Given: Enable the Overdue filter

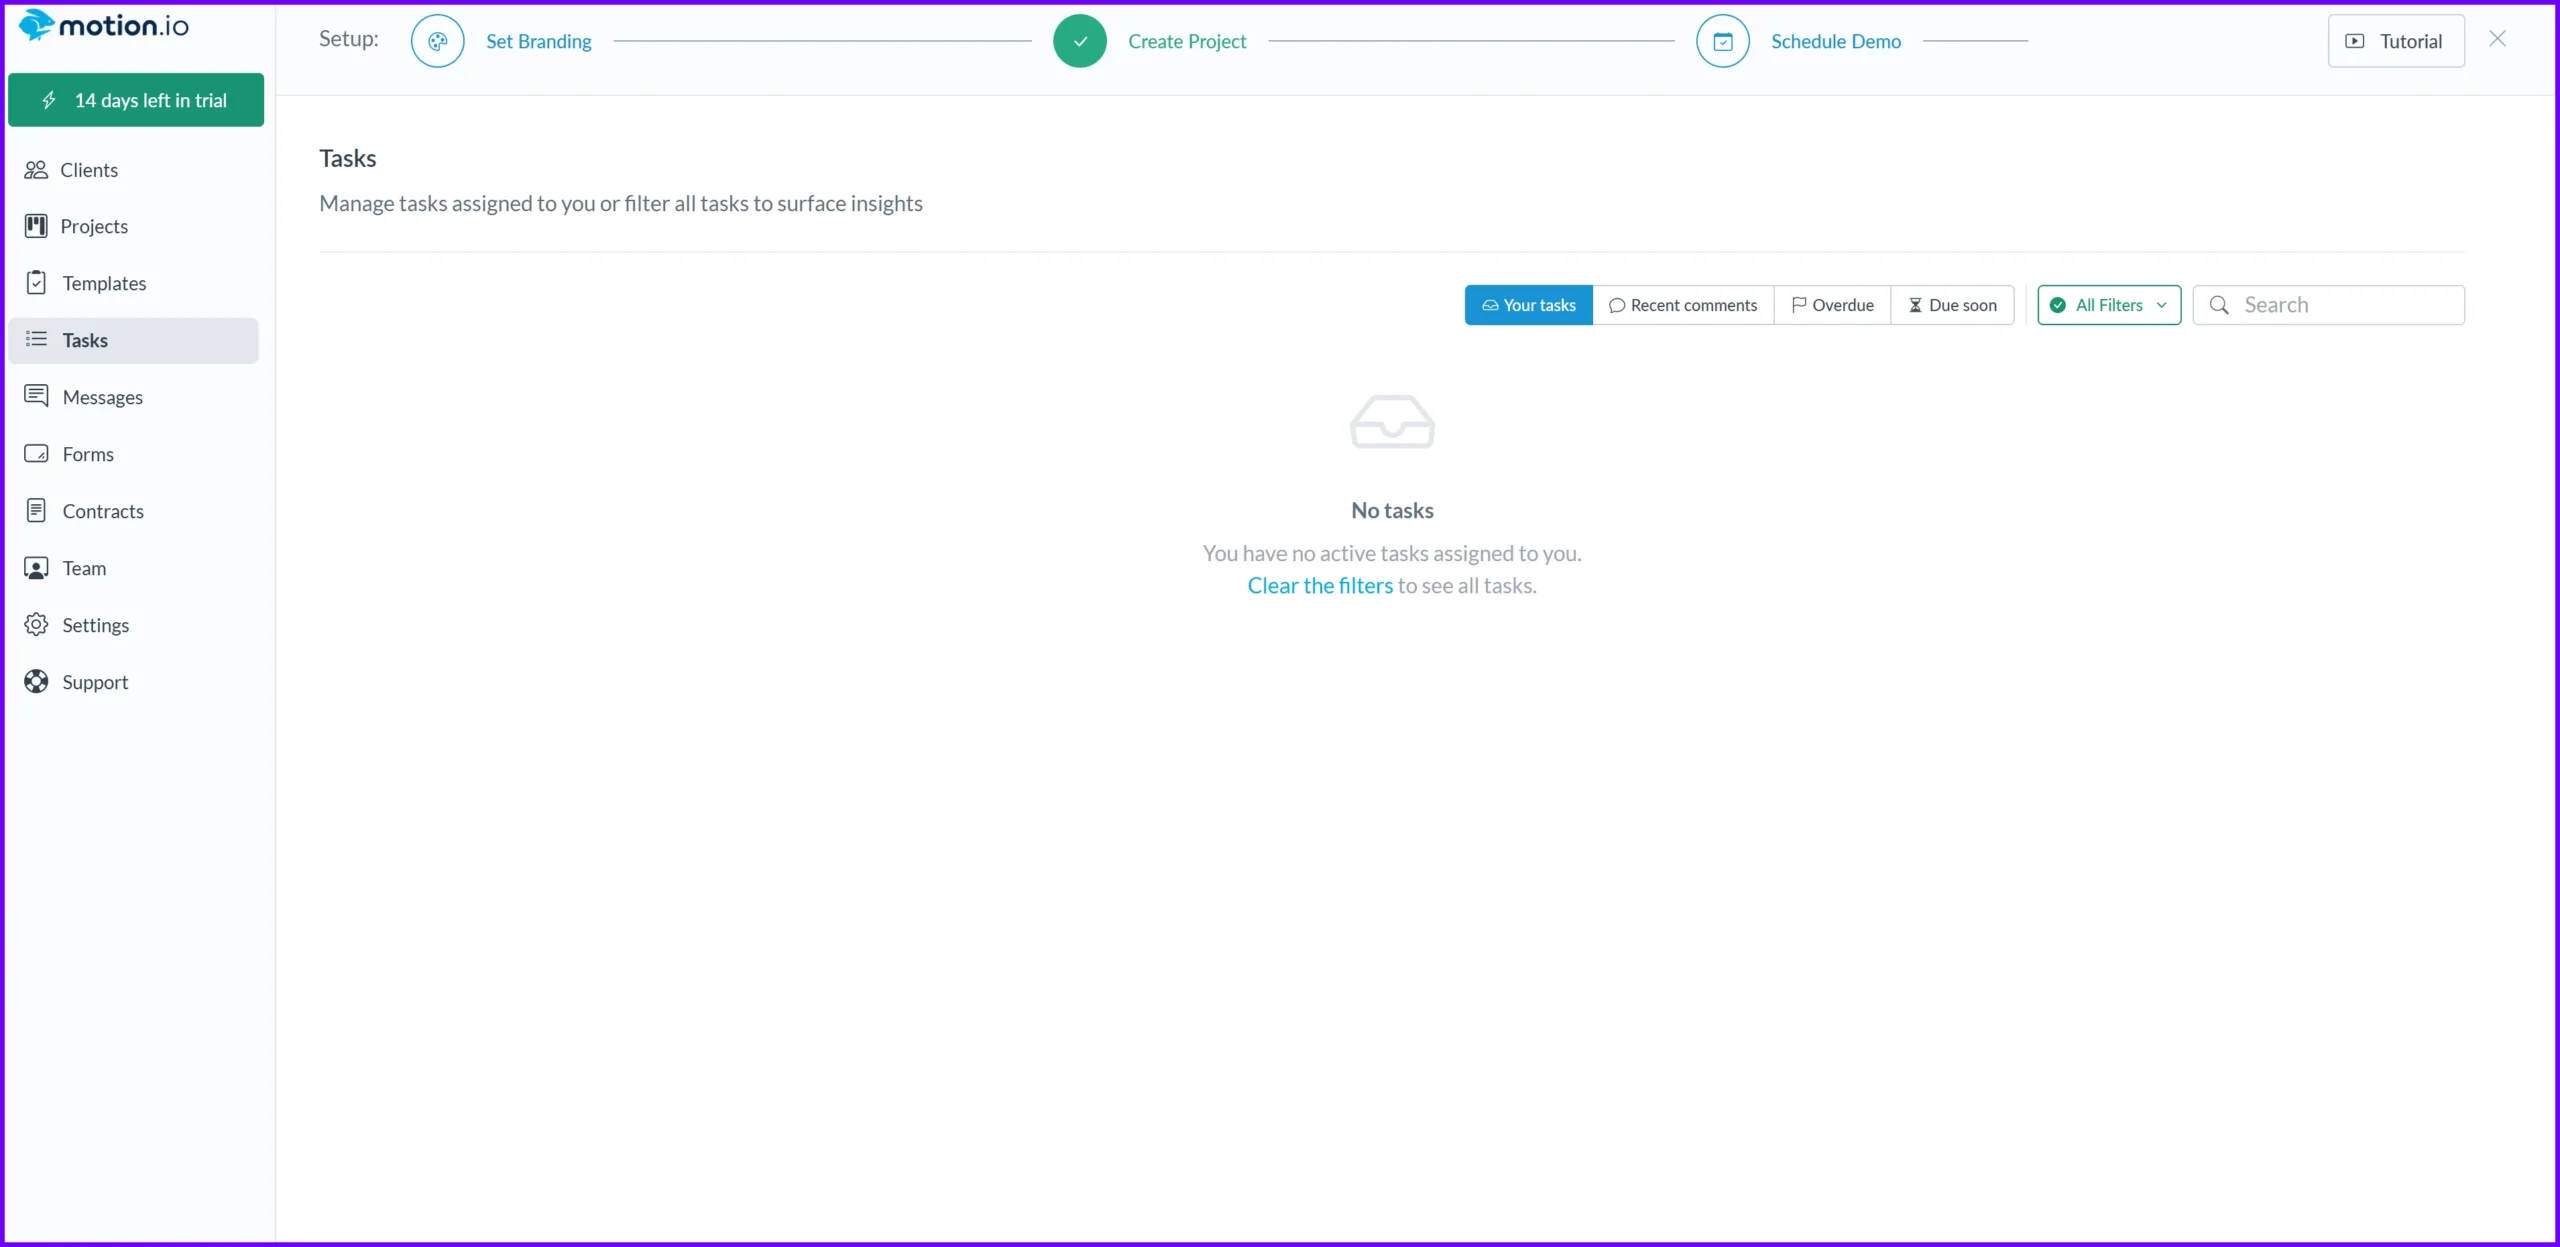Looking at the screenshot, I should point(1831,304).
